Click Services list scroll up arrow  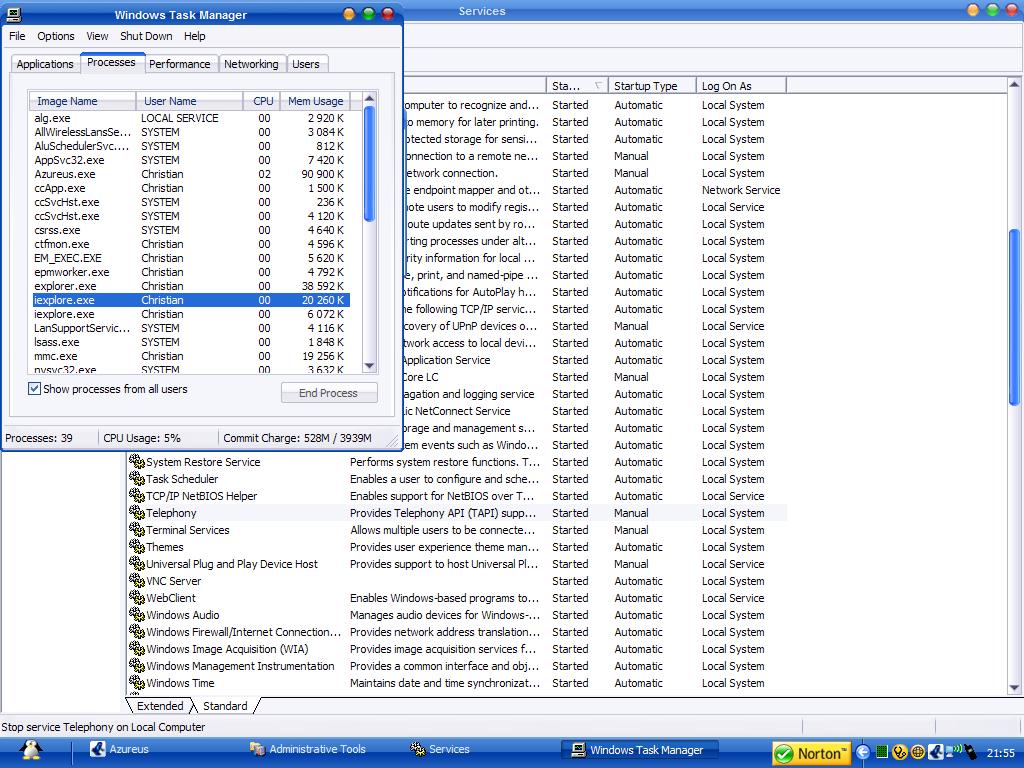(x=1014, y=84)
